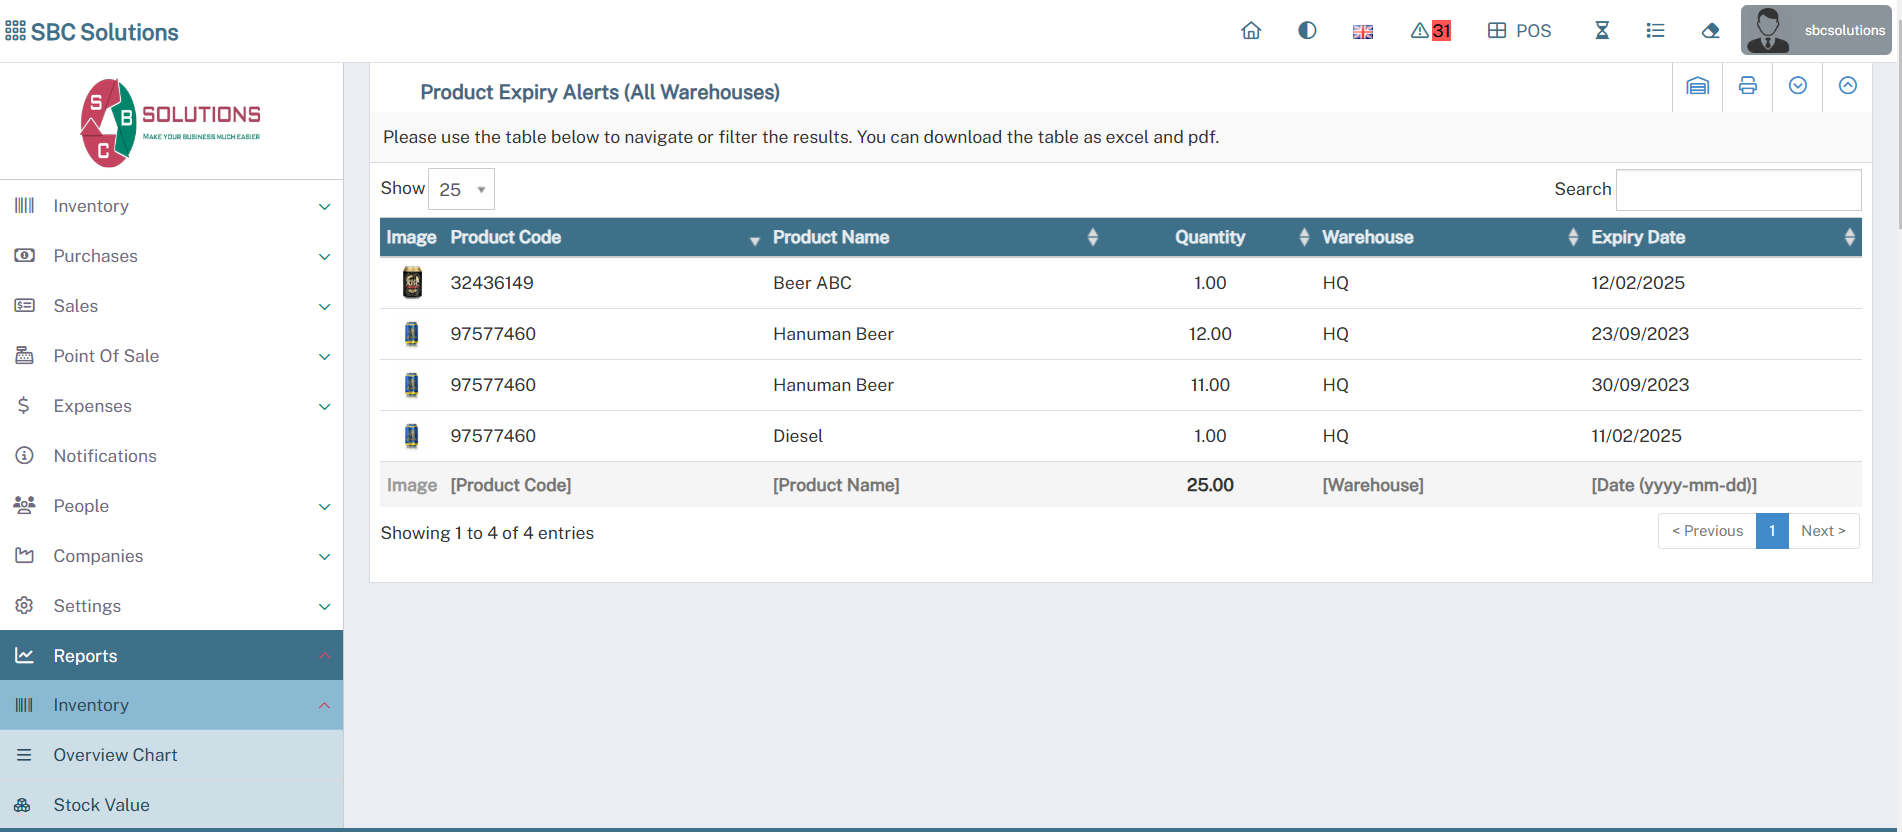Click the eraser icon in header
This screenshot has height=832, width=1902.
click(x=1710, y=31)
